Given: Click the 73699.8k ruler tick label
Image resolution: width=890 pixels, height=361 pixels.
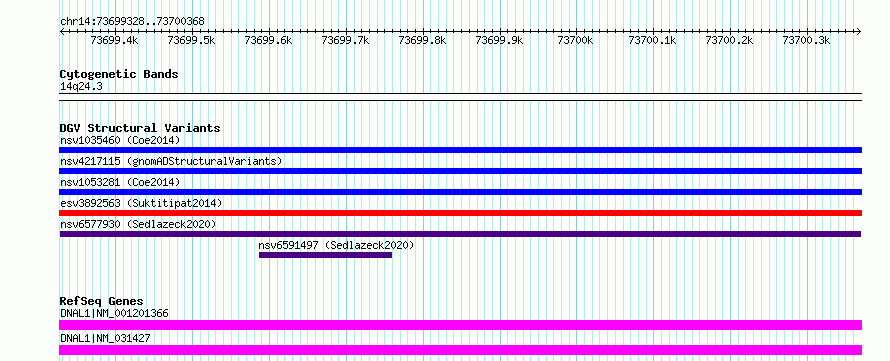Looking at the screenshot, I should [x=422, y=40].
